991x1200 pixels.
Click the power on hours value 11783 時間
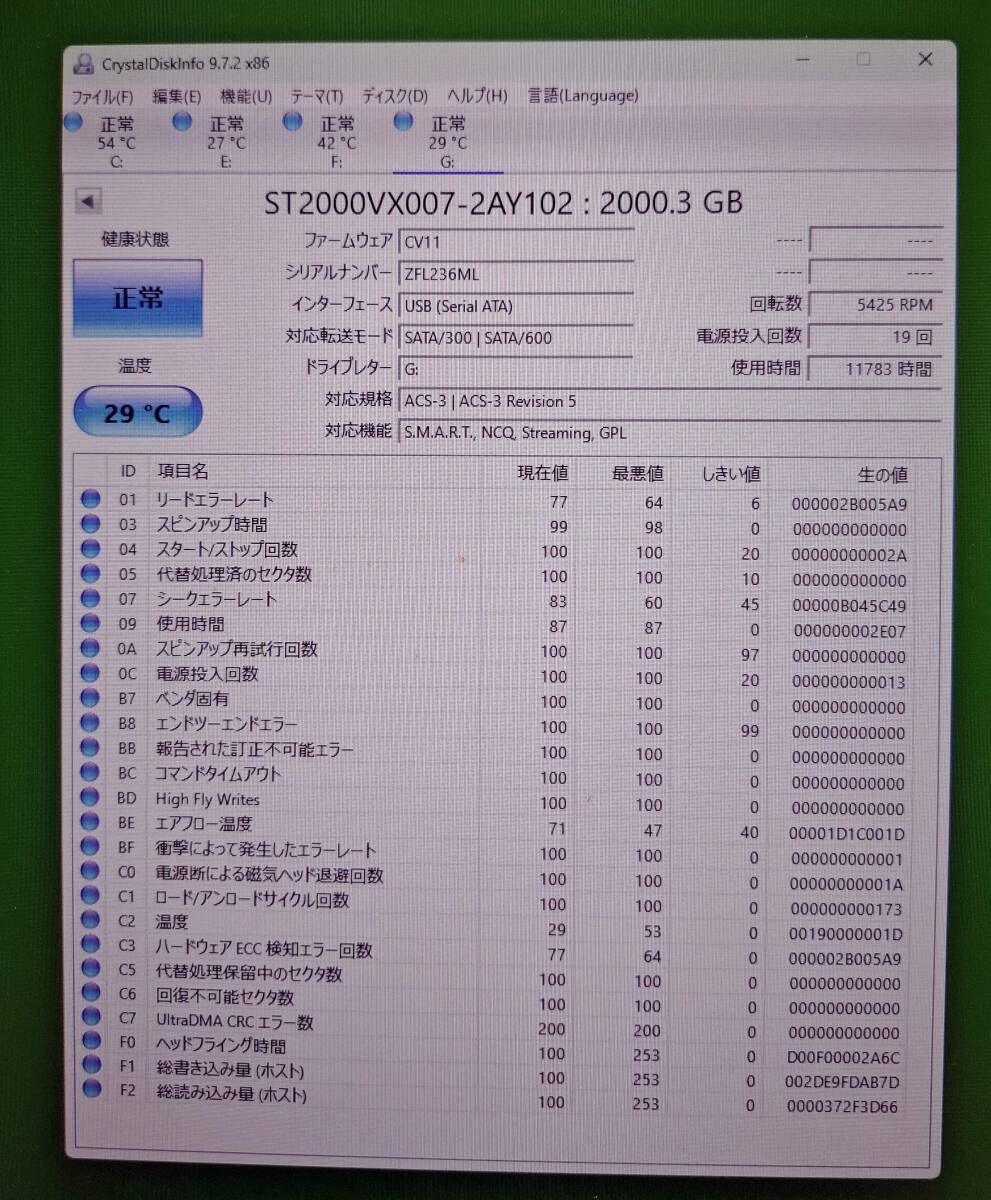(x=875, y=369)
